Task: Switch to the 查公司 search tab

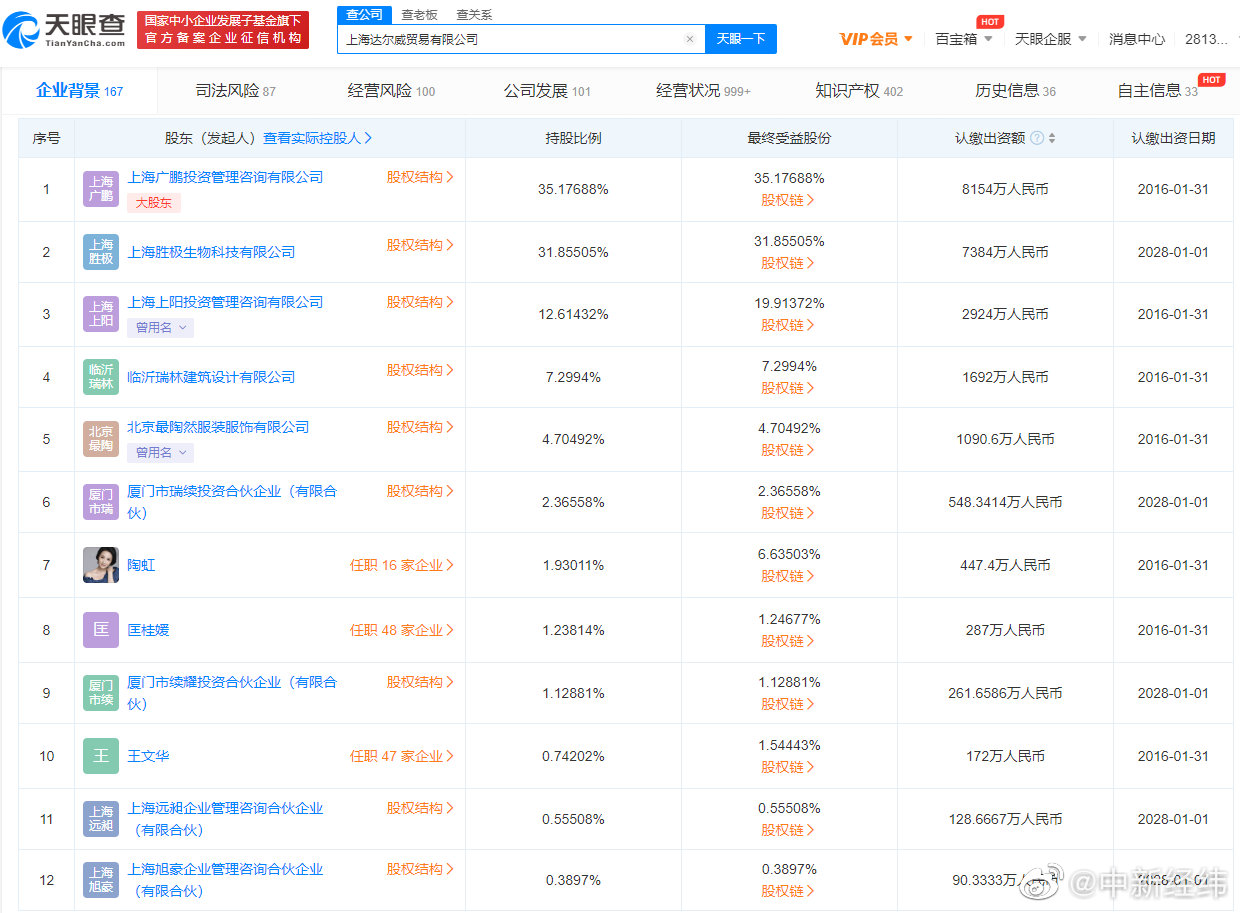Action: [x=364, y=15]
